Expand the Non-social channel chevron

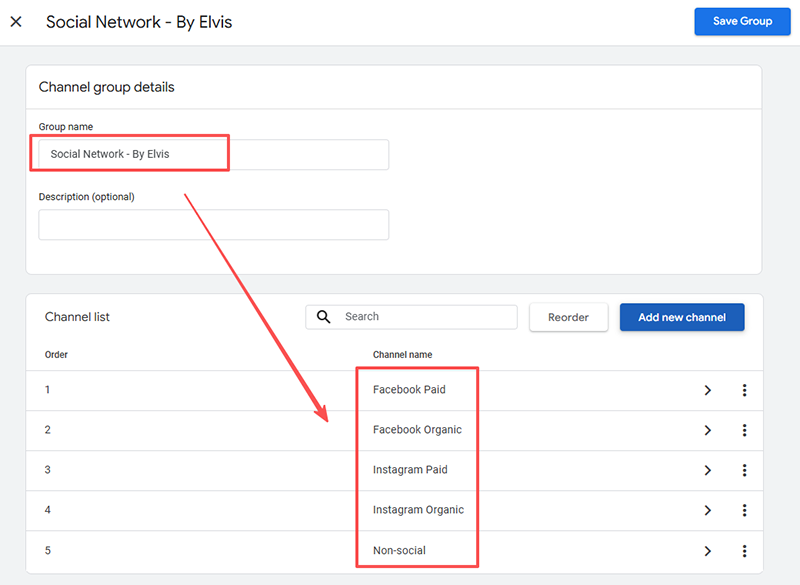pyautogui.click(x=707, y=551)
